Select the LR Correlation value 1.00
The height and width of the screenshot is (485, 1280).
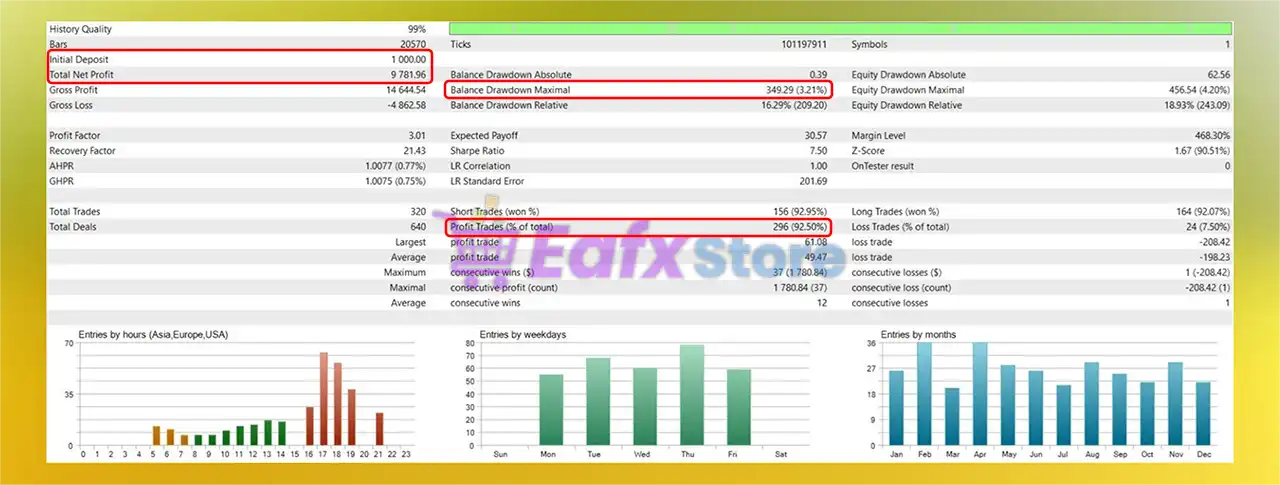point(817,166)
